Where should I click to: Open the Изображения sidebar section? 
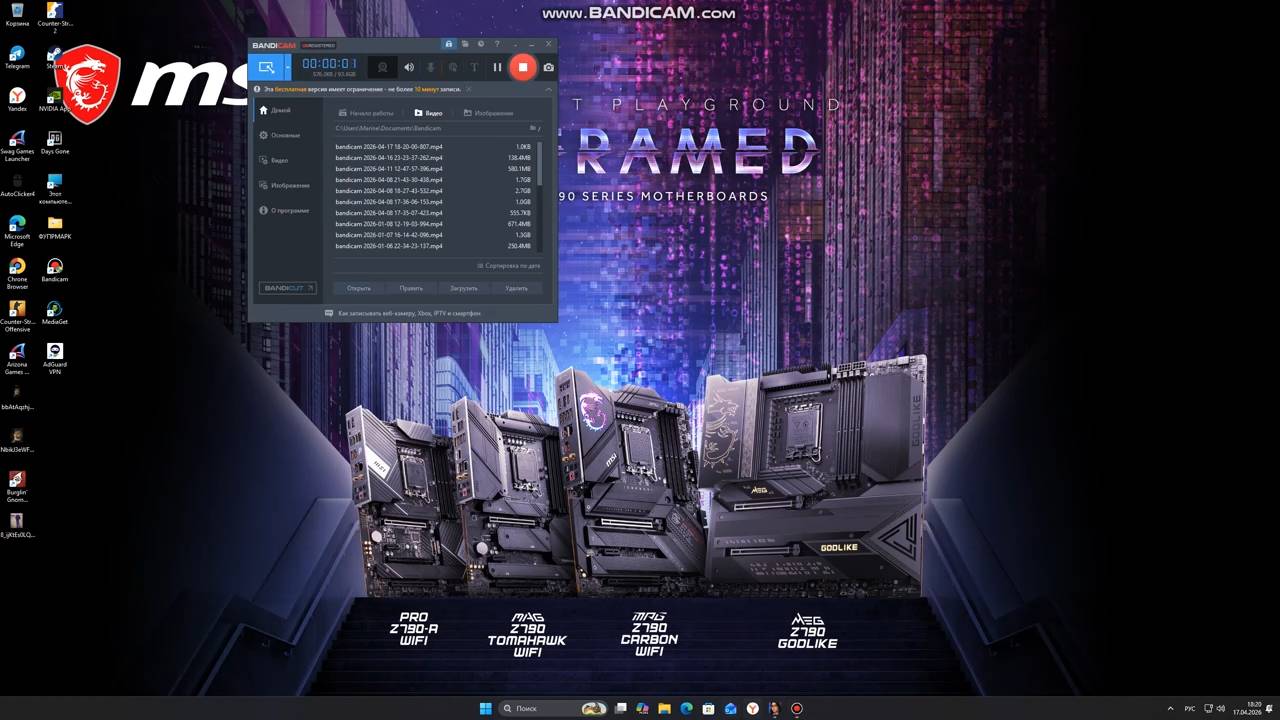click(x=284, y=185)
